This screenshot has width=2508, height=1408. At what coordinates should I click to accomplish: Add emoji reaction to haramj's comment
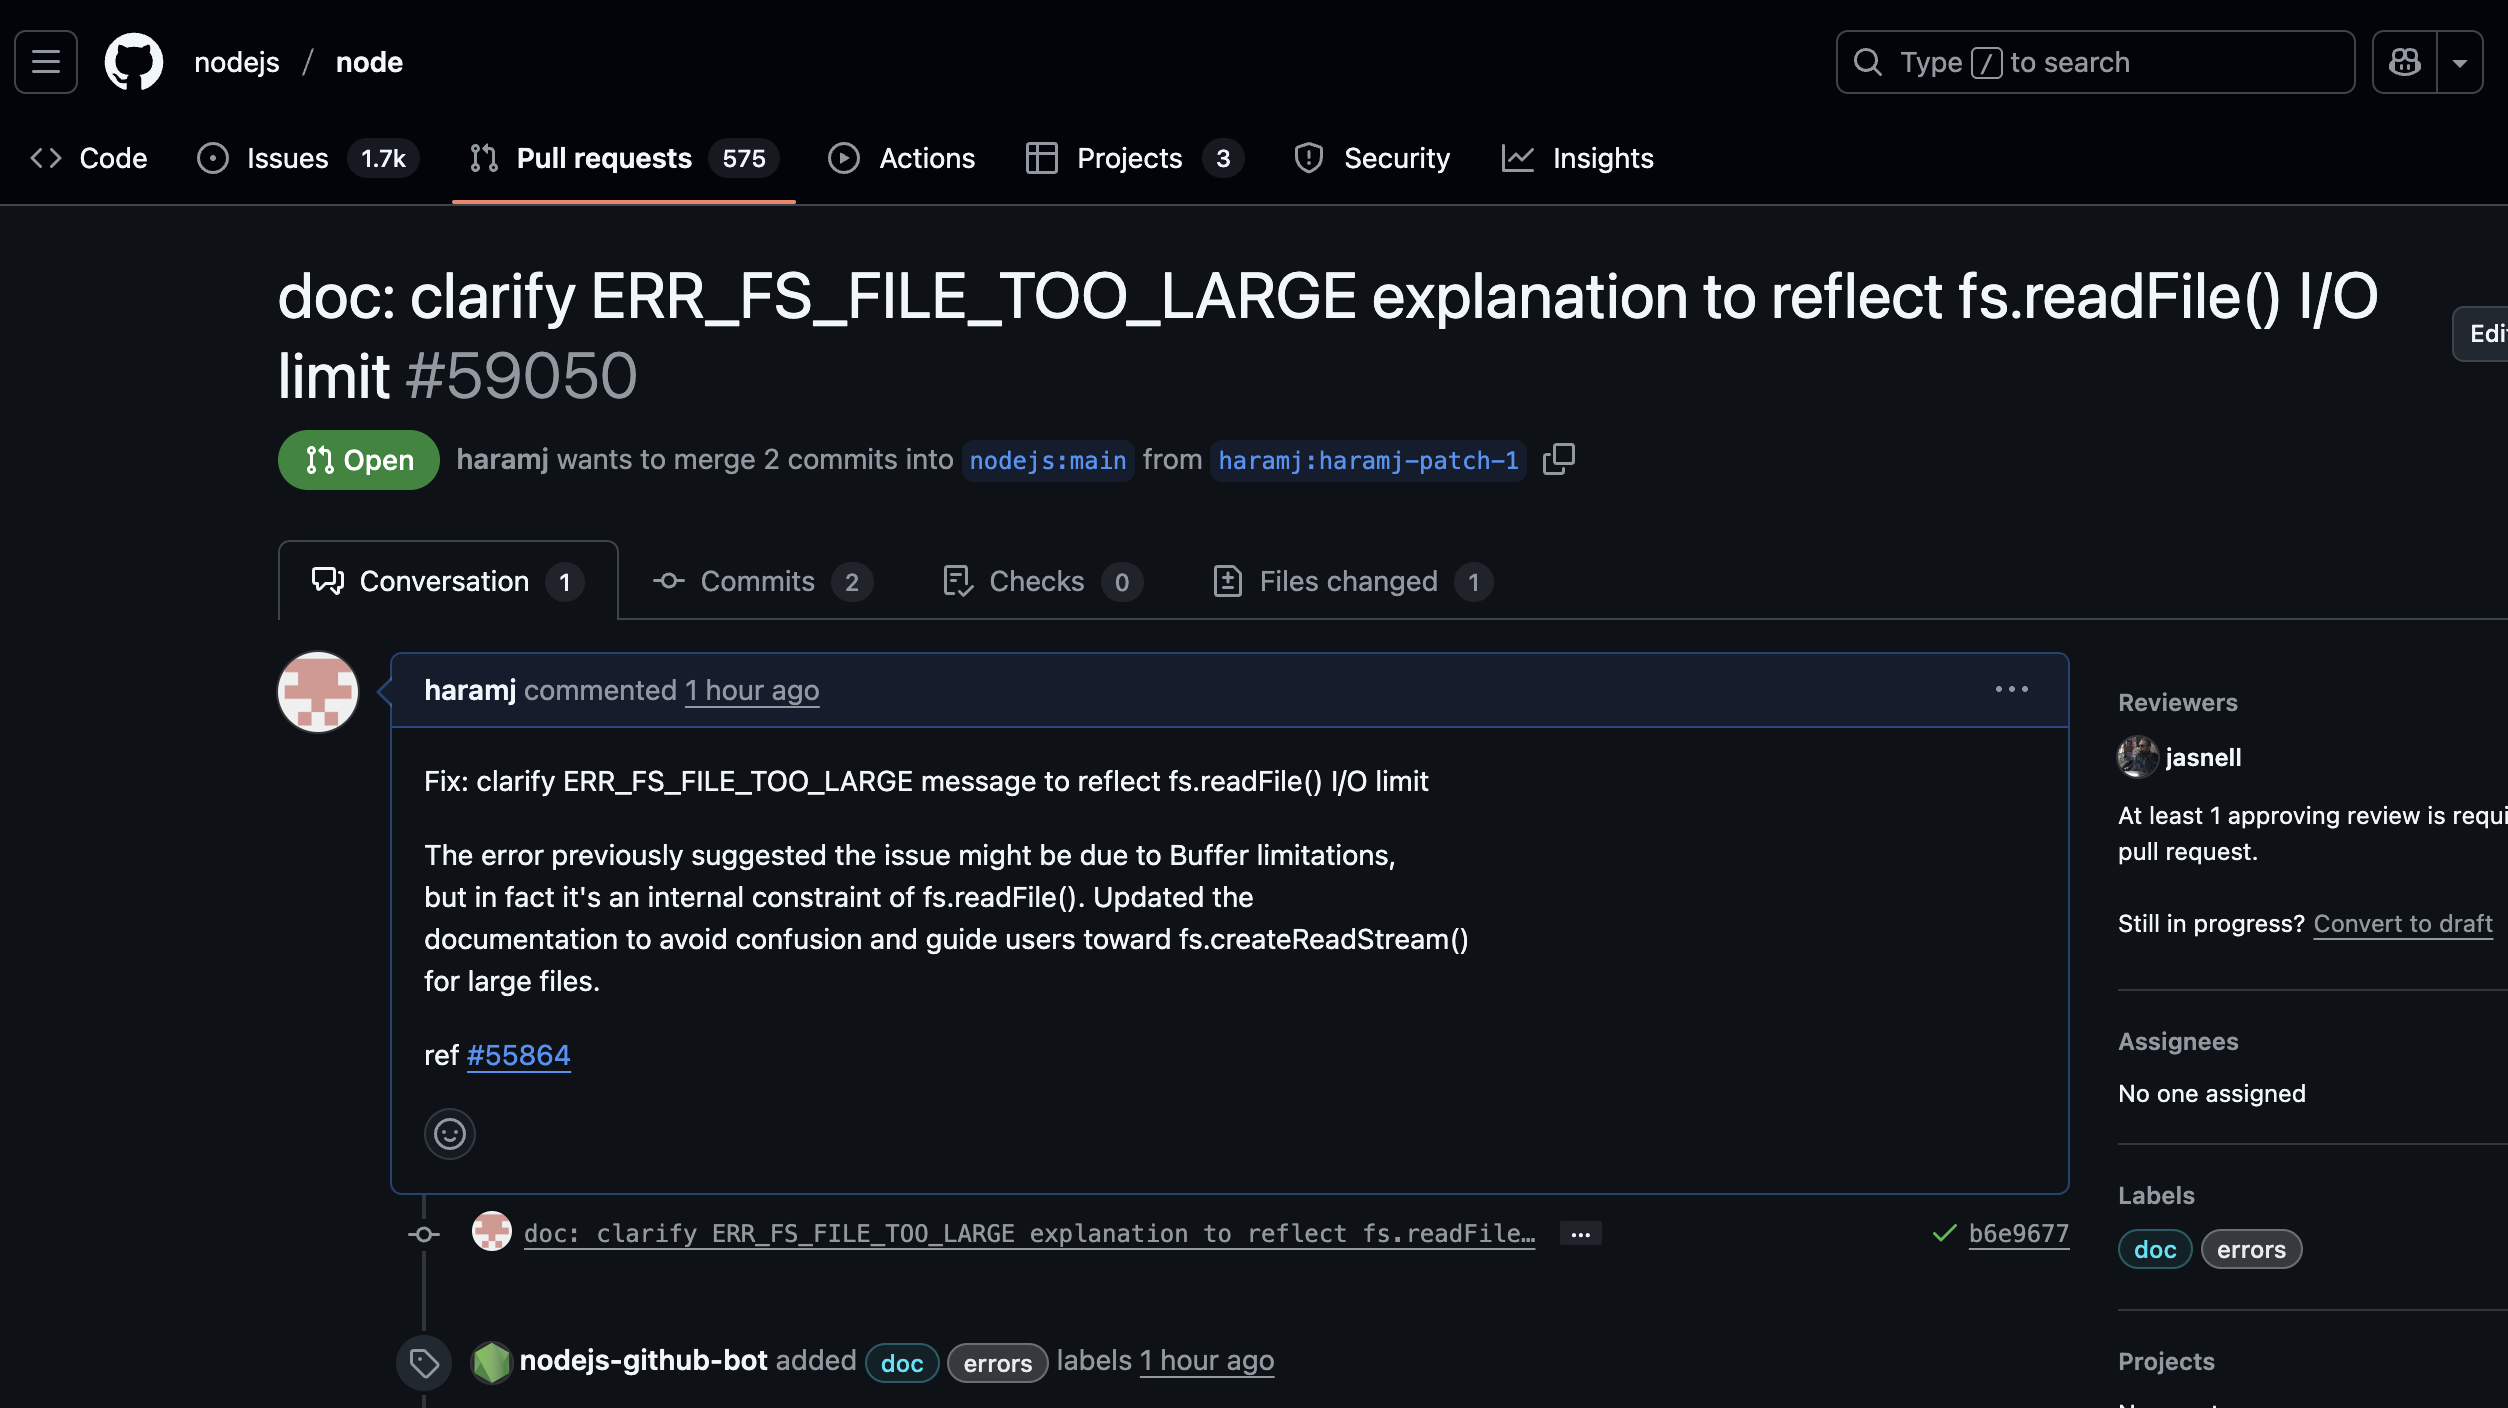coord(449,1133)
